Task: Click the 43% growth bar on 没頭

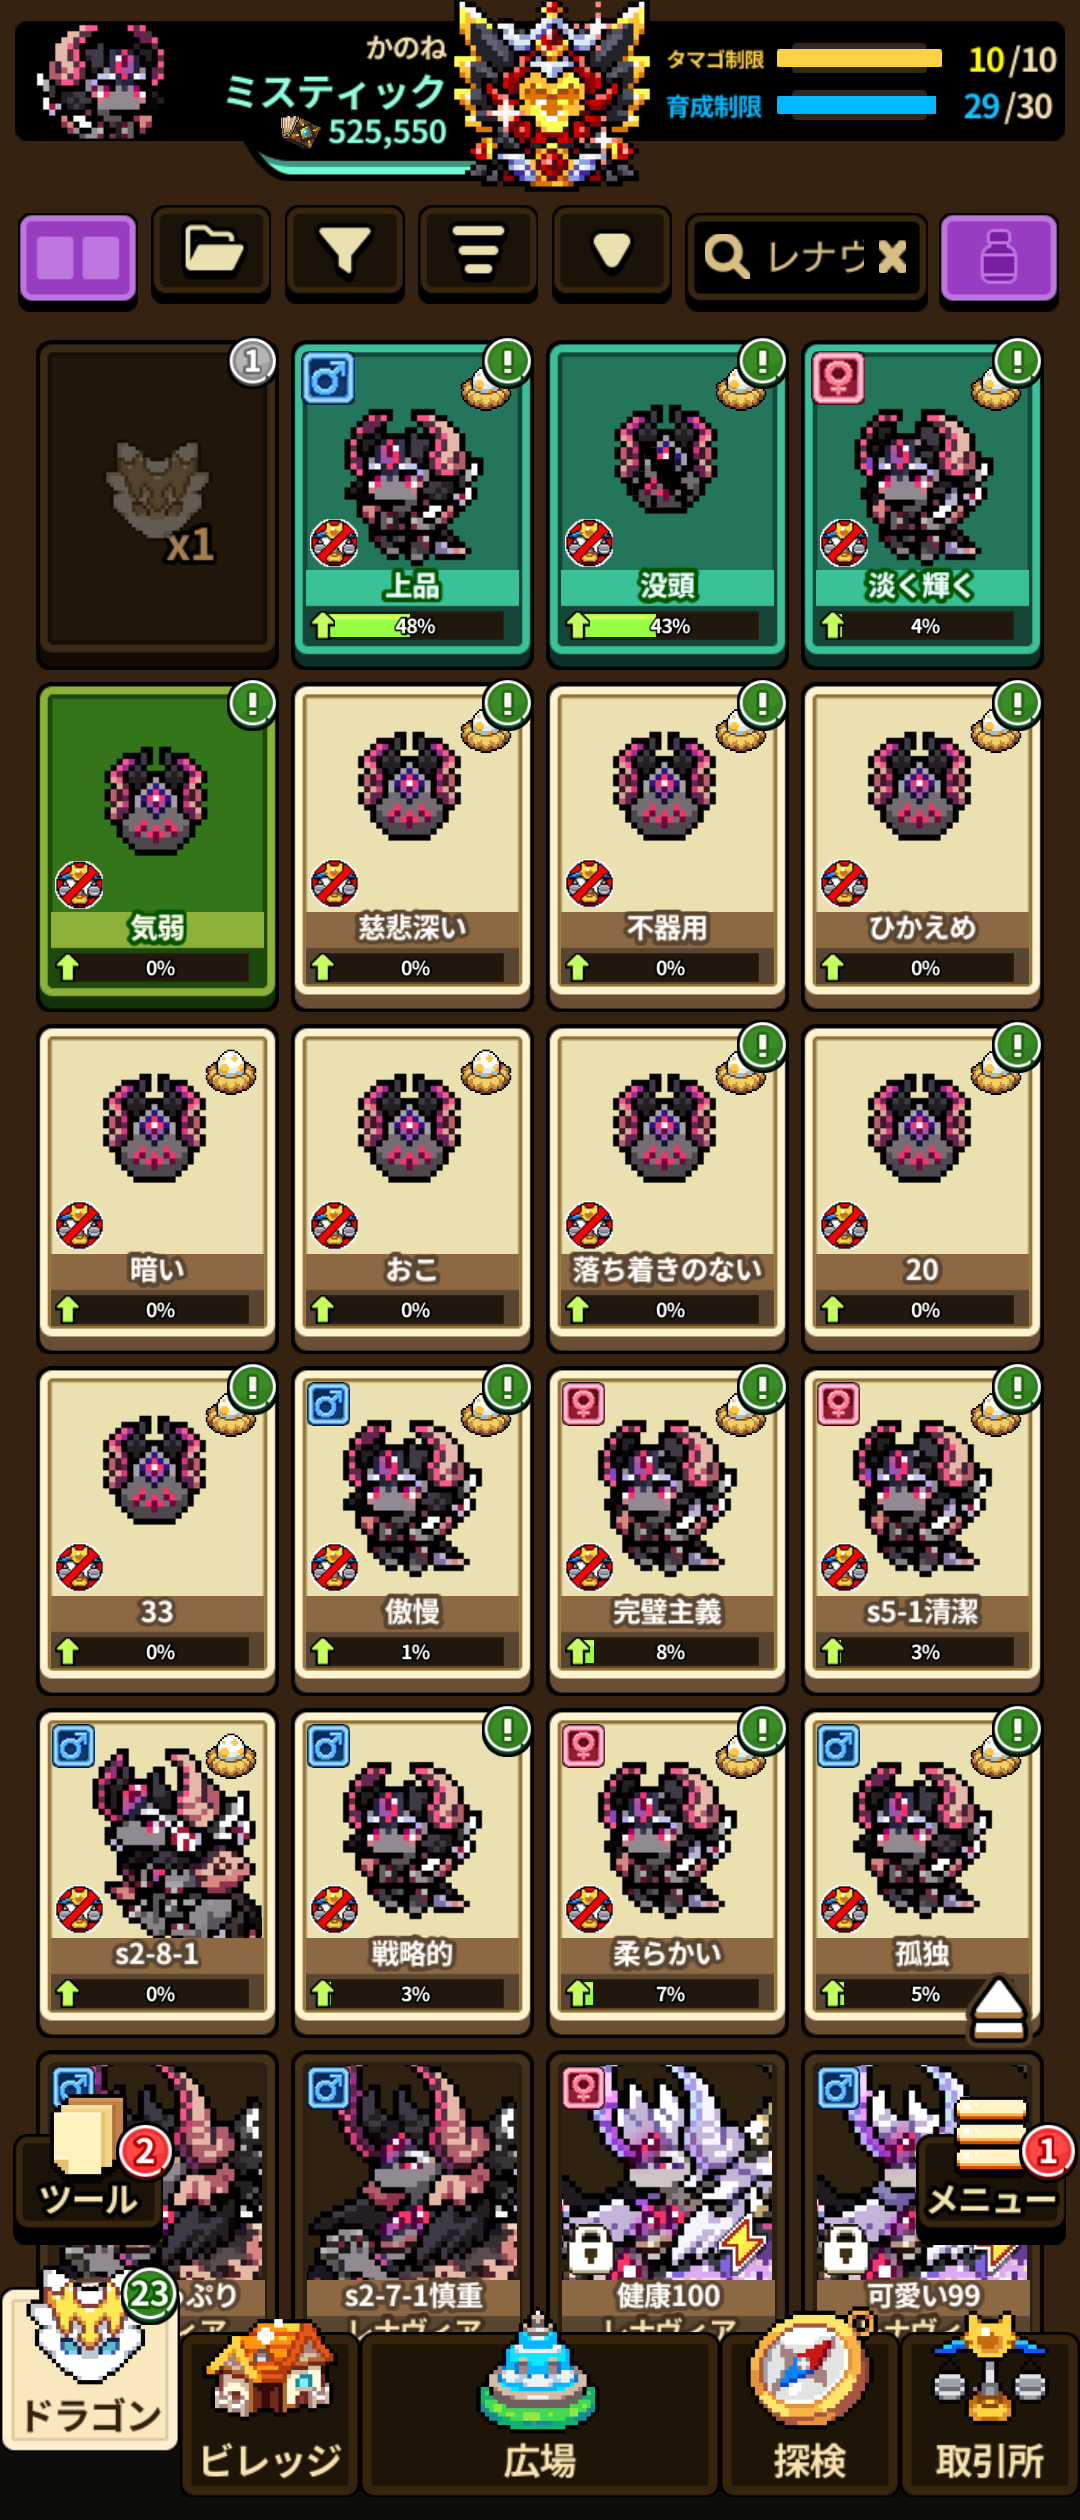Action: point(667,626)
